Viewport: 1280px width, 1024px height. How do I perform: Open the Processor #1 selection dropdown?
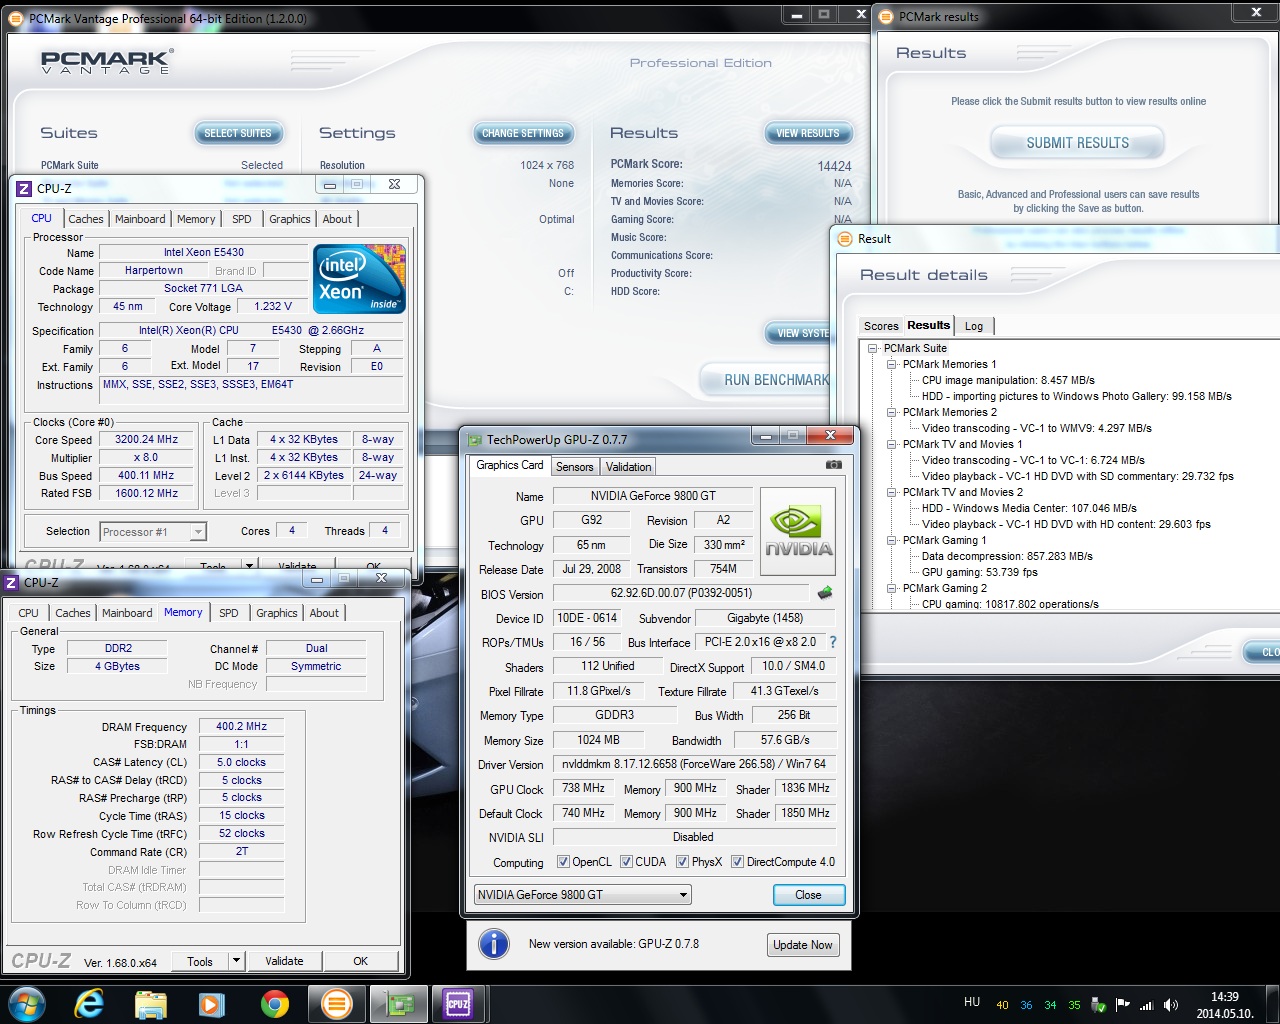click(x=151, y=532)
